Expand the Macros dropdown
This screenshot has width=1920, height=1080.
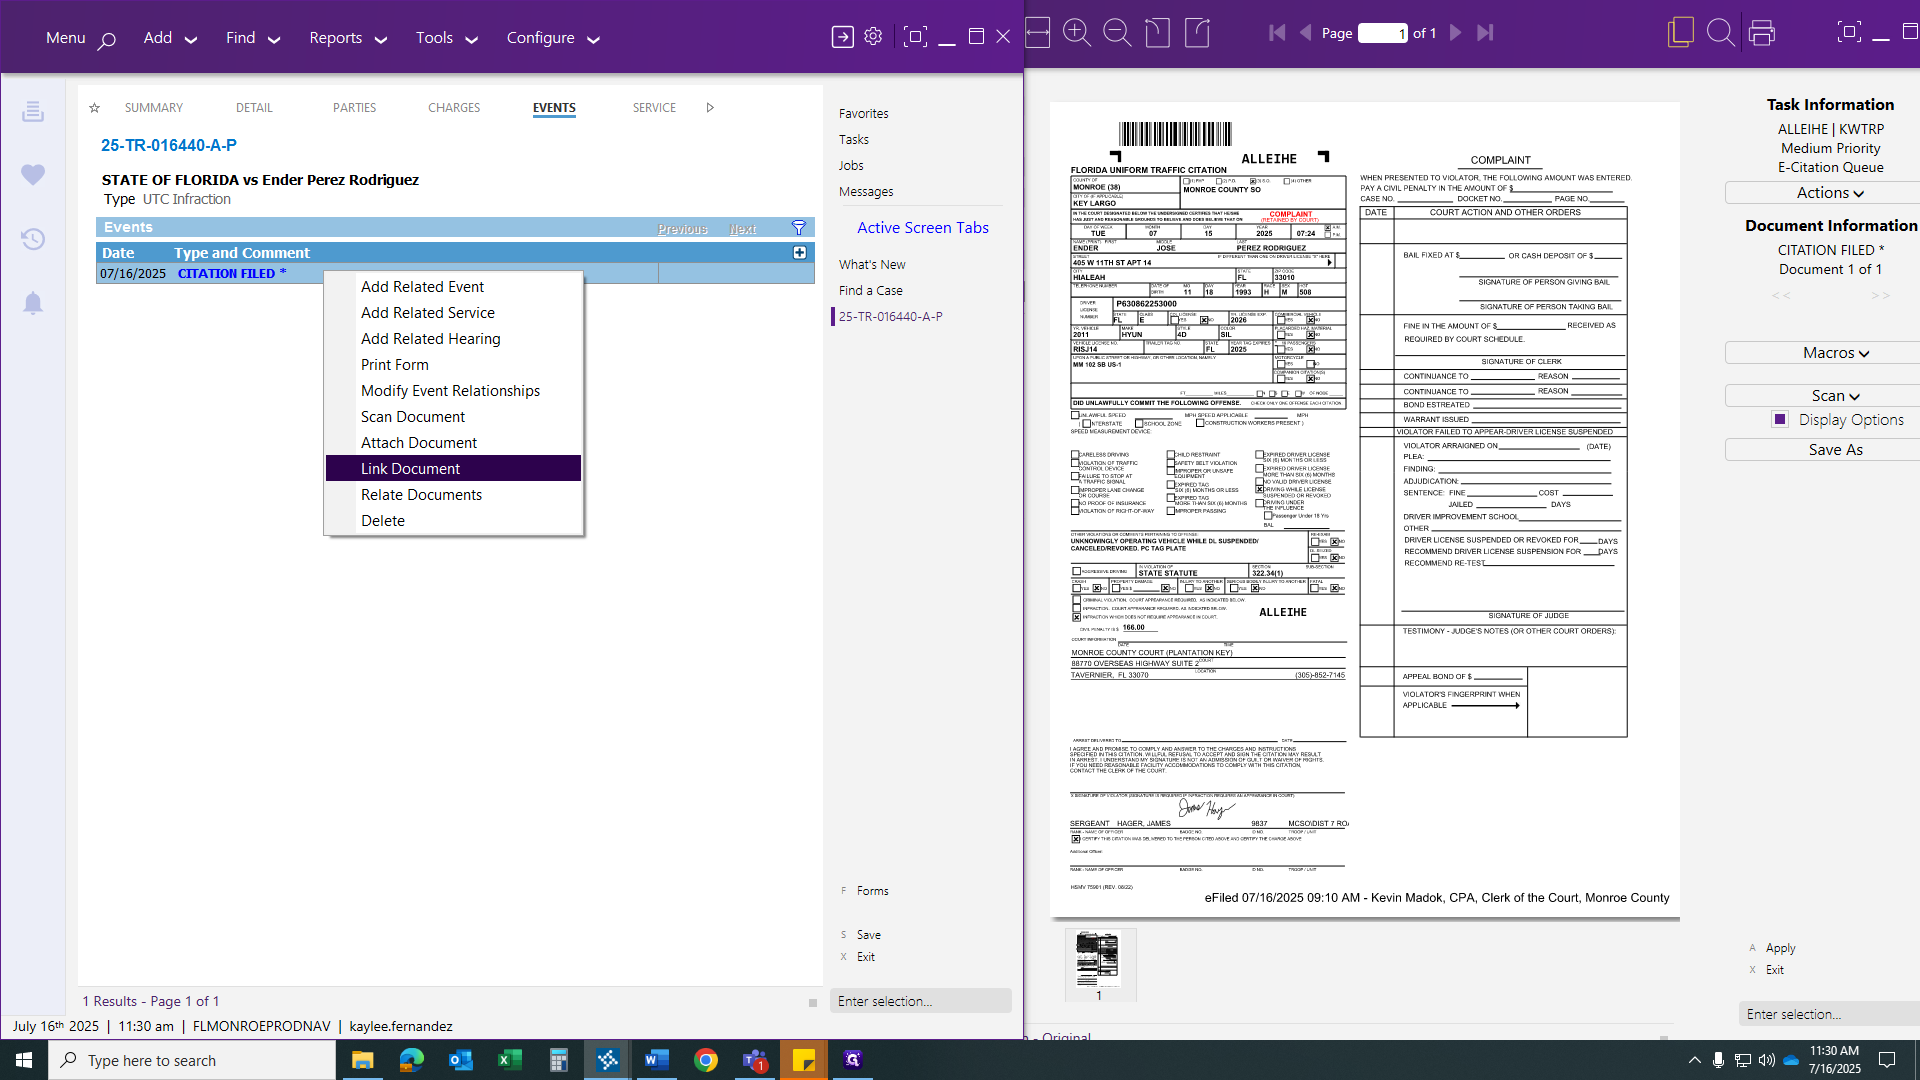1835,353
